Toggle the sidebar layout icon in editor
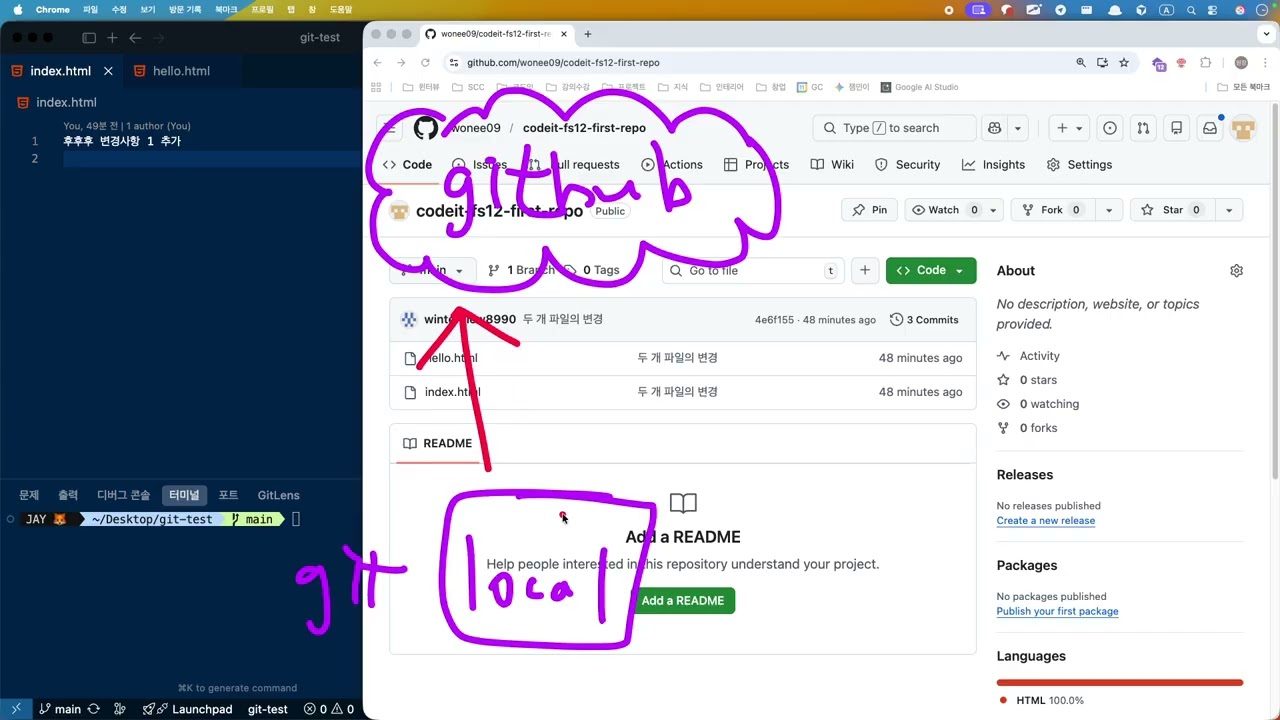This screenshot has width=1280, height=720. coord(89,38)
